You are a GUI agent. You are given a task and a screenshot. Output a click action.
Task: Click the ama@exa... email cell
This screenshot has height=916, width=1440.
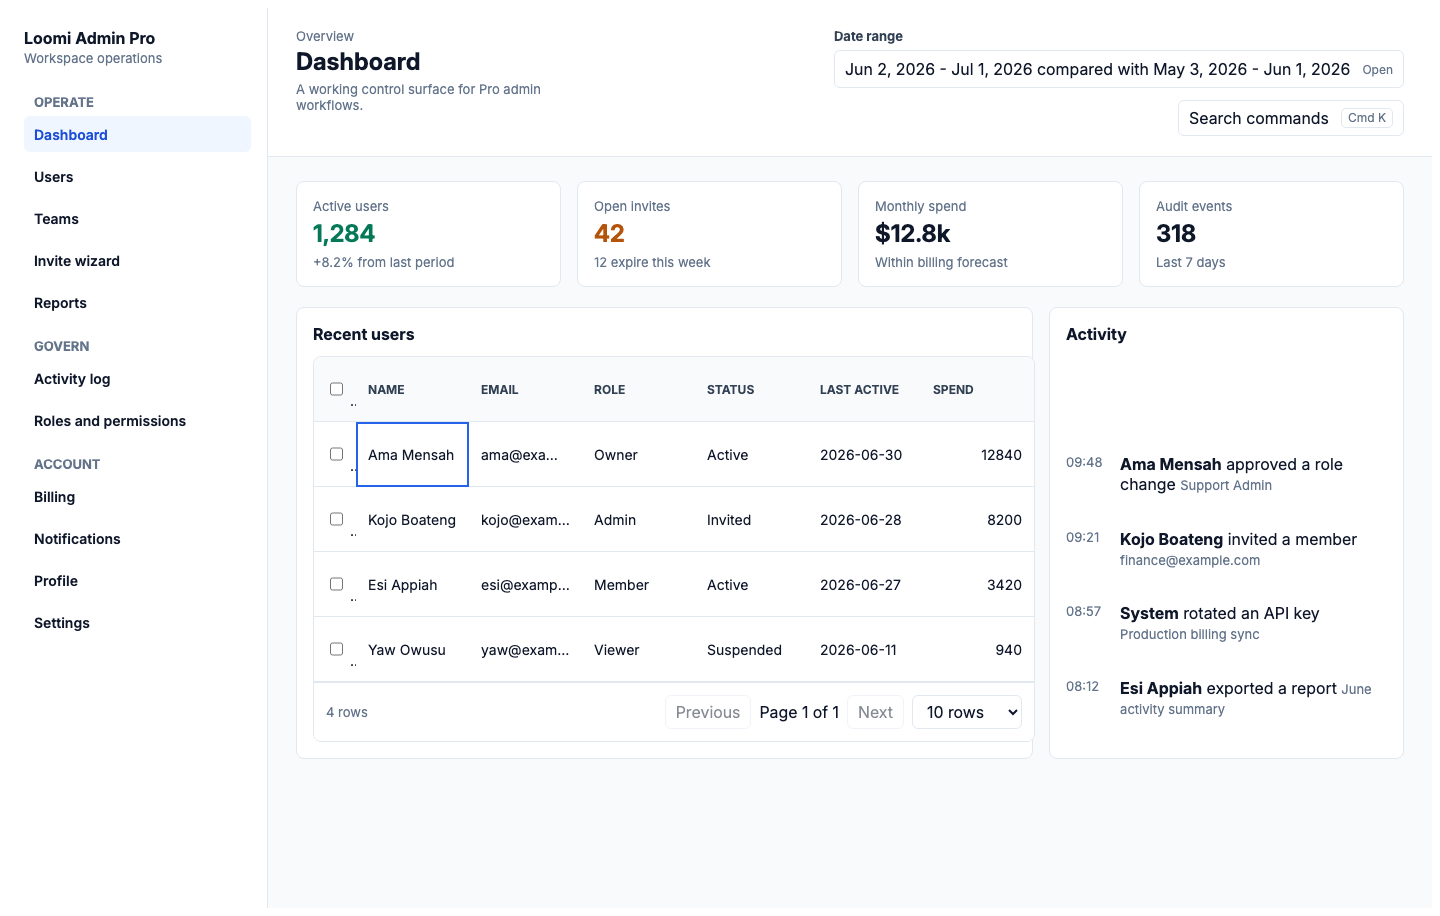(x=525, y=455)
